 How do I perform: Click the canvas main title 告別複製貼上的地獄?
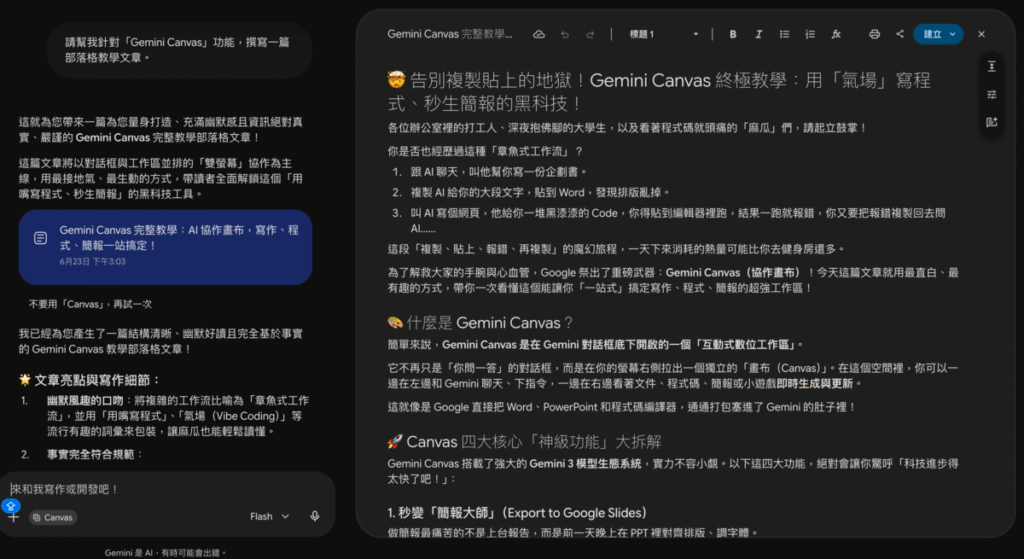660,92
